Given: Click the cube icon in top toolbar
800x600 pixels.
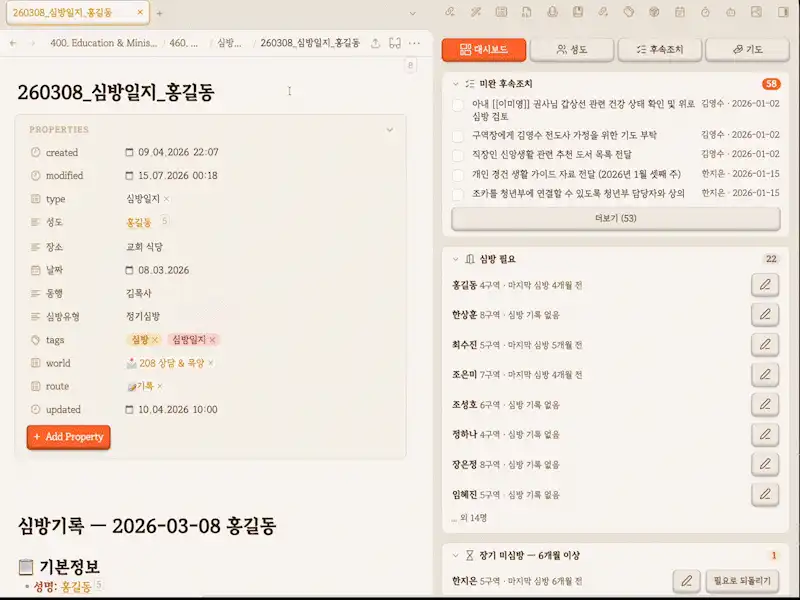Looking at the screenshot, I should (654, 12).
